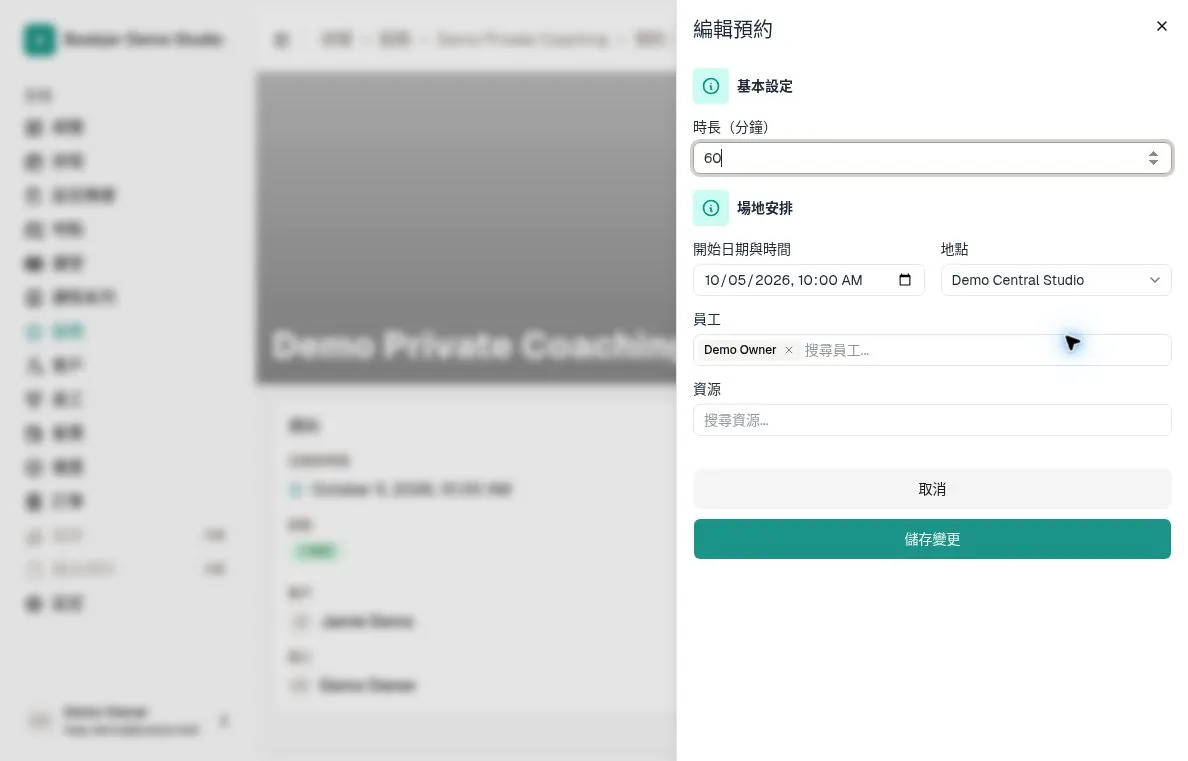Click the 編輯預約 title
This screenshot has width=1188, height=761.
(733, 30)
